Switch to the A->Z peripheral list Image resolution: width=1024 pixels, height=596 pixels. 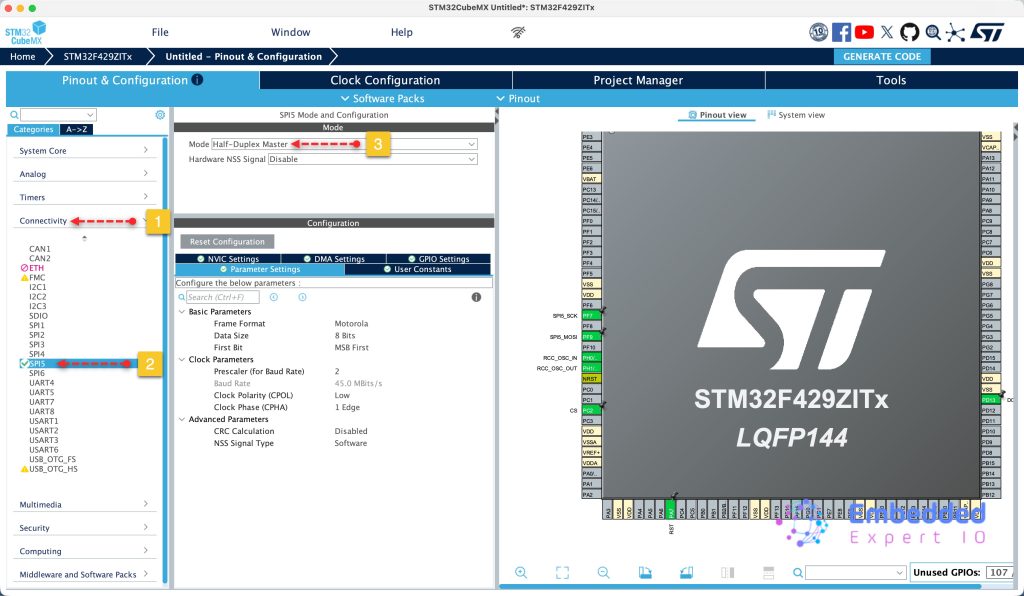click(76, 129)
